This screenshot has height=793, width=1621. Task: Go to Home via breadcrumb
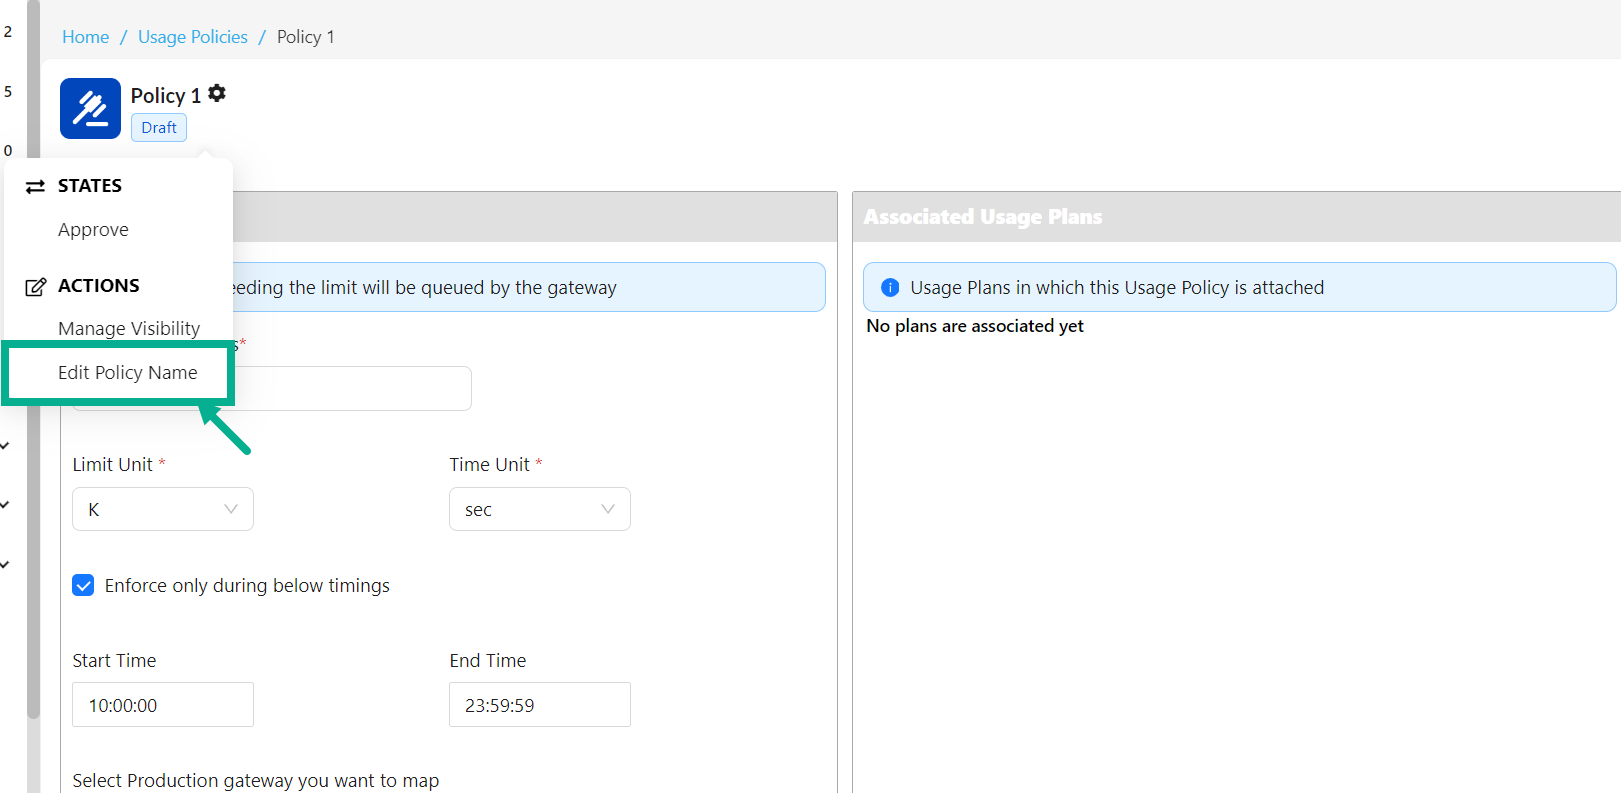[x=86, y=37]
